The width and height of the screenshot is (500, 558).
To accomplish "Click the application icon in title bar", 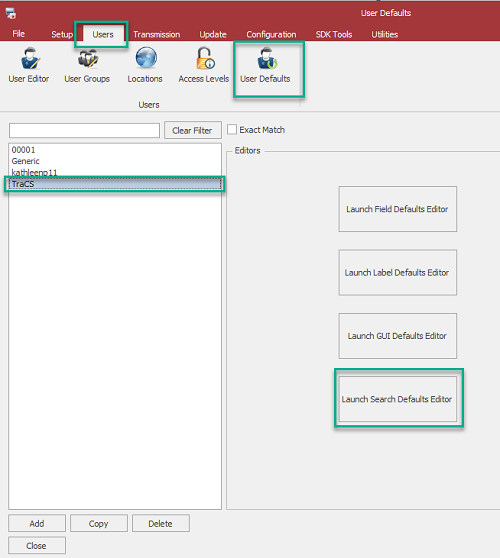I will point(11,13).
